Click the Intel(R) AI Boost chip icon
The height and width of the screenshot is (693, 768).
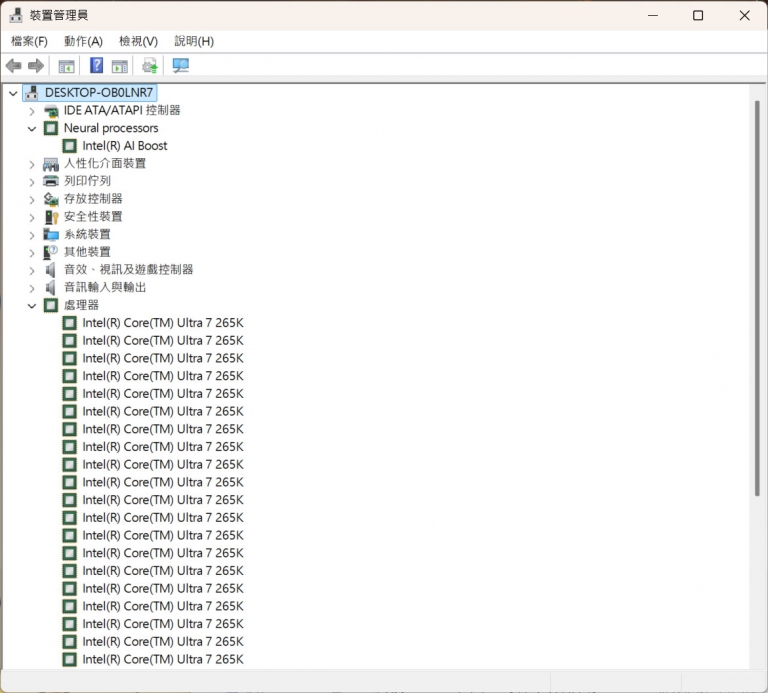(70, 146)
